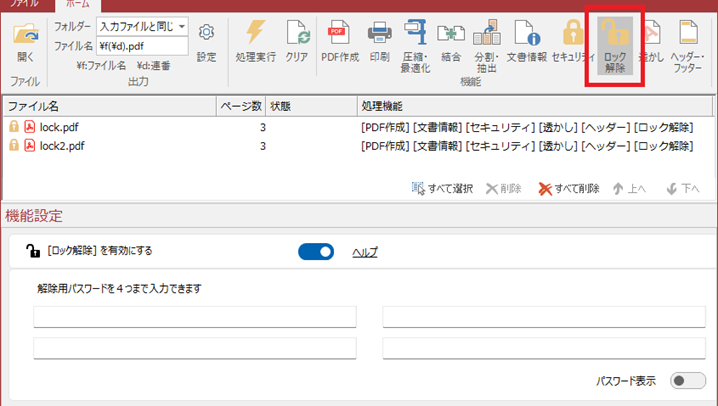Viewport: 718px width, 406px height.
Task: Click the bottom-left password field
Action: click(x=195, y=348)
